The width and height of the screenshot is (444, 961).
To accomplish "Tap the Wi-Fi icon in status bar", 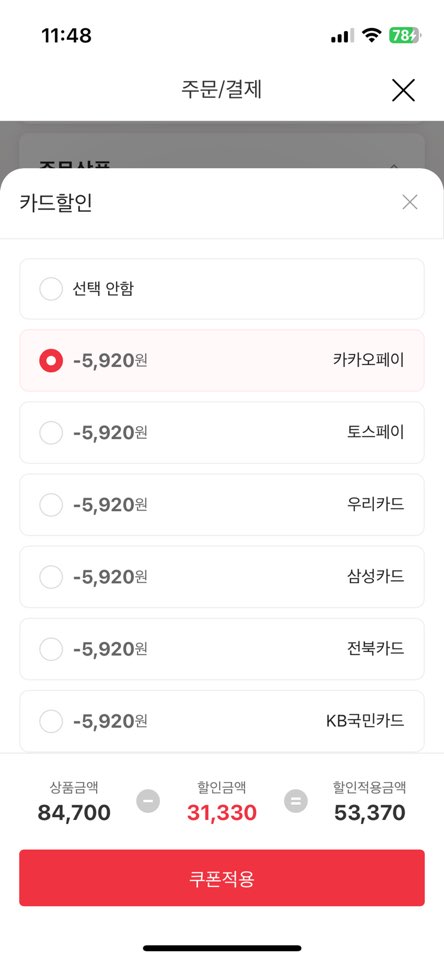I will tap(371, 36).
